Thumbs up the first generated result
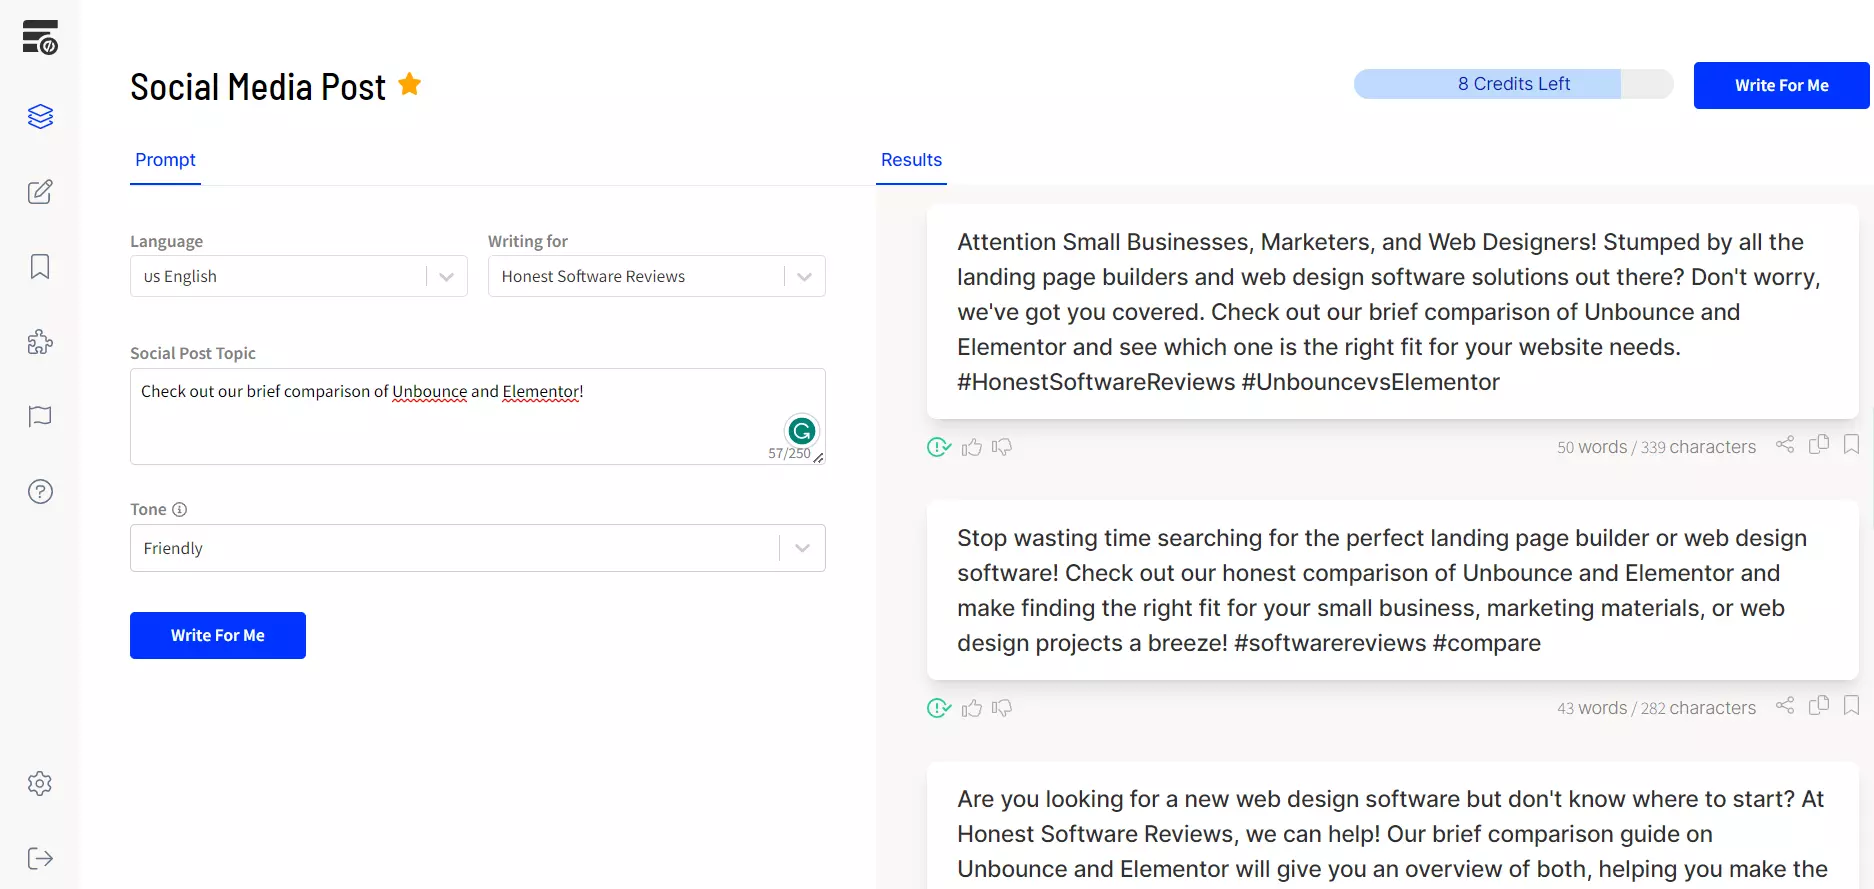 [x=971, y=447]
